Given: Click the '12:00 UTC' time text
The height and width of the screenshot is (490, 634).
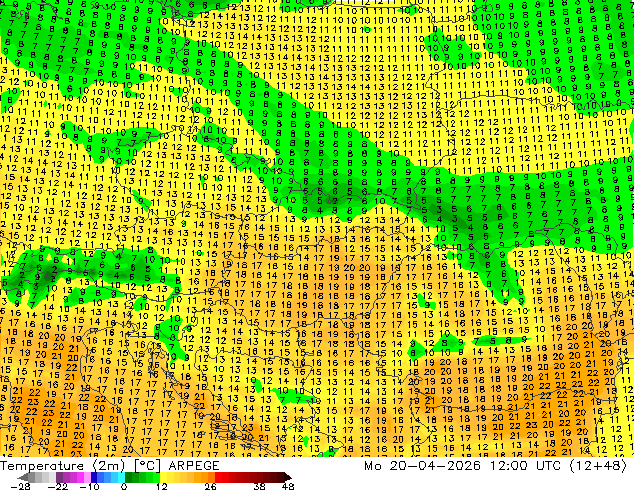Looking at the screenshot, I should [x=525, y=466].
